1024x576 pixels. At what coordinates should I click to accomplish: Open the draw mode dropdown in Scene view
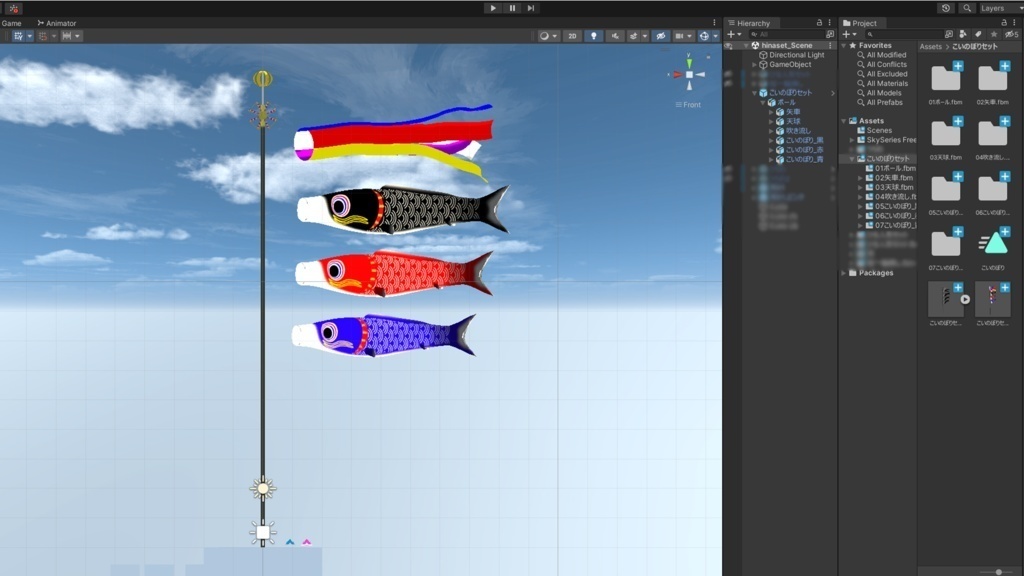click(x=548, y=36)
